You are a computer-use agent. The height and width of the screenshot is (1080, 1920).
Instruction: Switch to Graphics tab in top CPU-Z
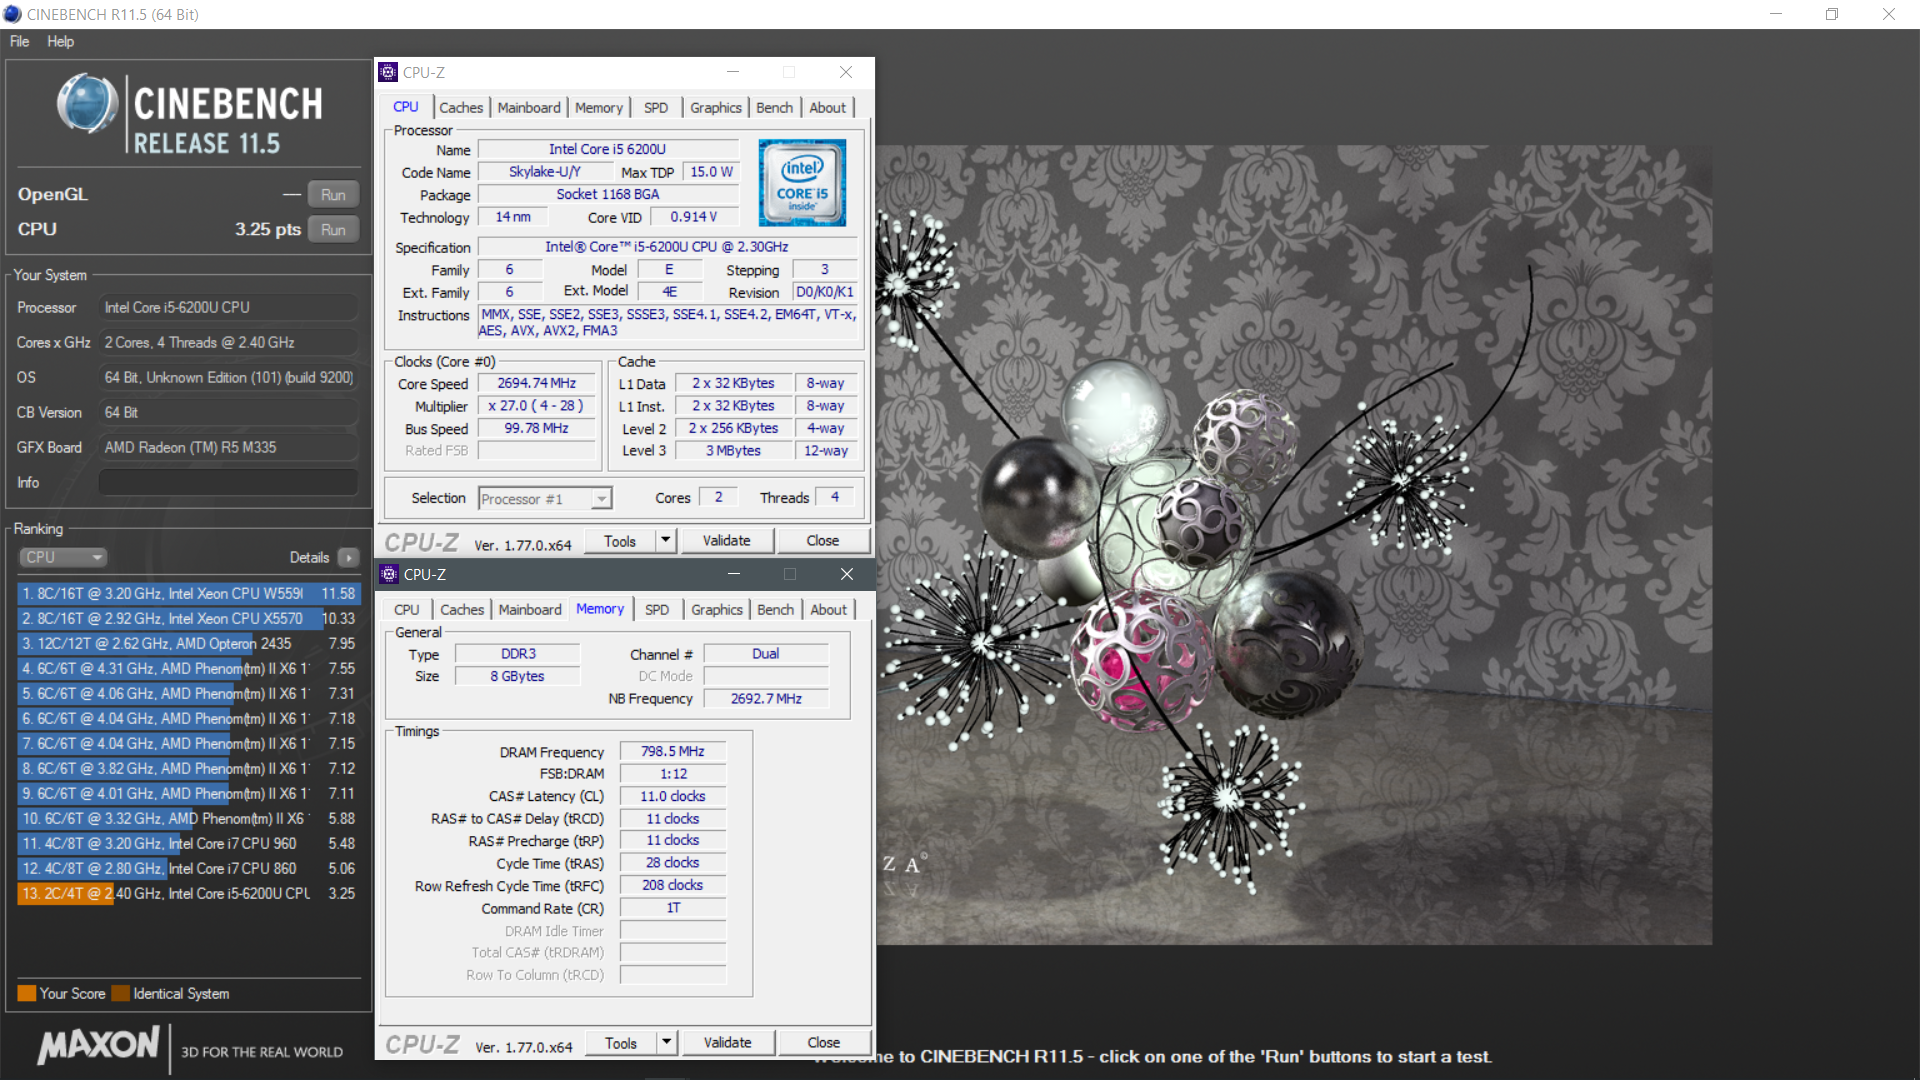pyautogui.click(x=716, y=107)
